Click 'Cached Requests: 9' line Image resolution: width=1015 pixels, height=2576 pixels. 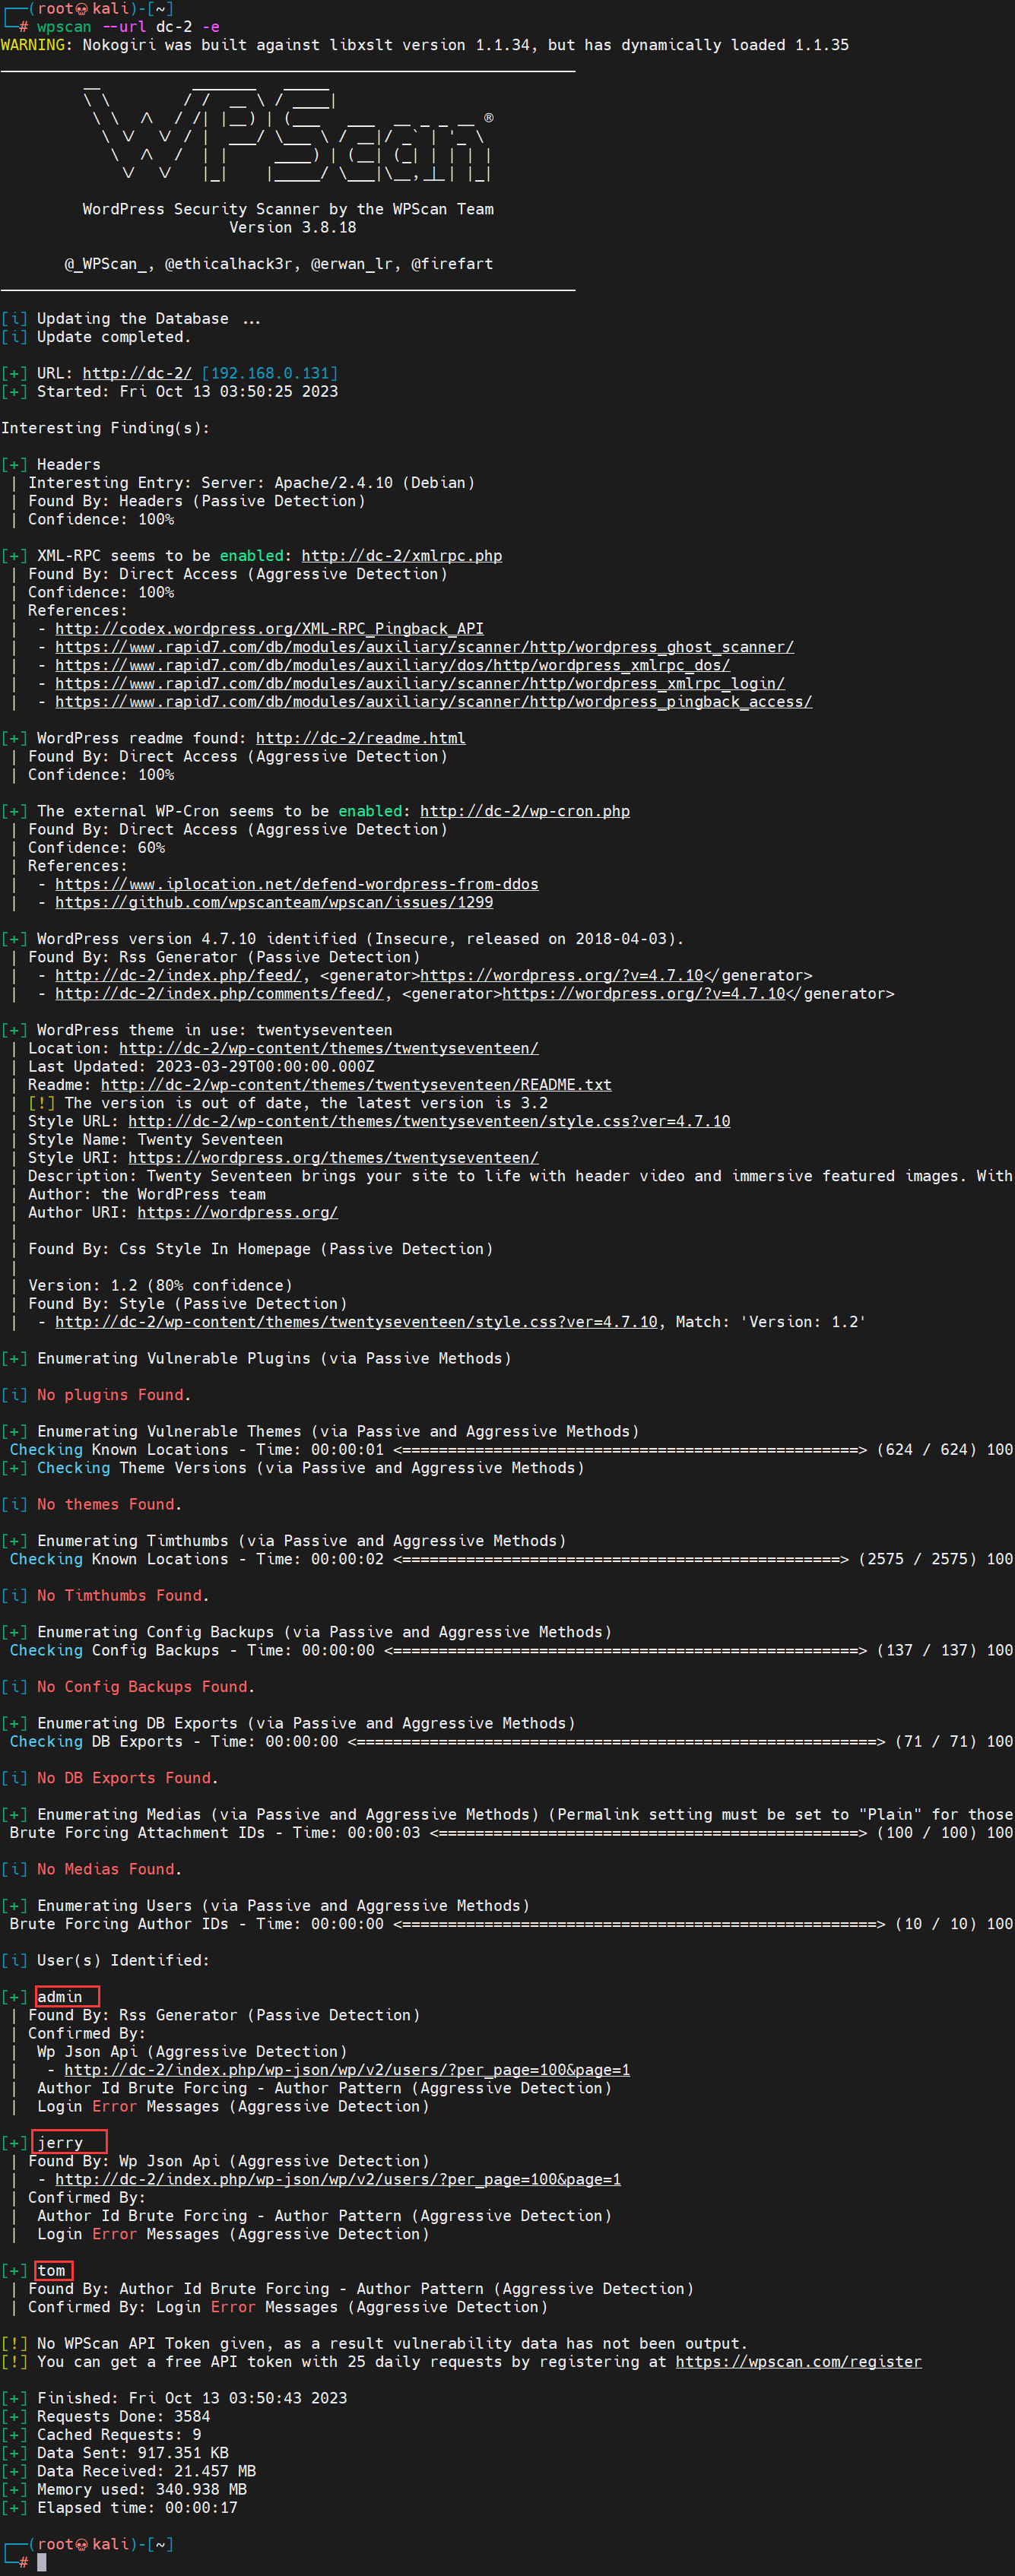click(119, 2435)
